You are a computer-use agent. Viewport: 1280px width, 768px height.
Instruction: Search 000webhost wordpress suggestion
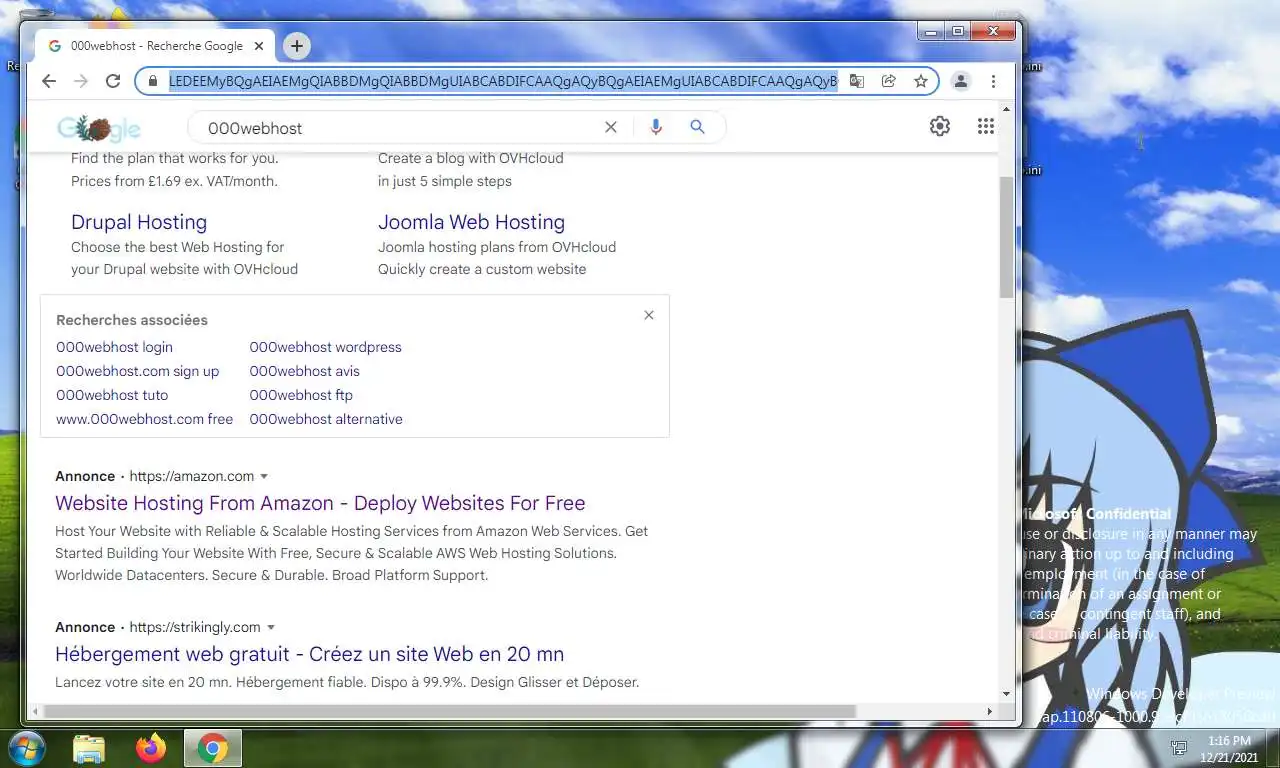325,347
